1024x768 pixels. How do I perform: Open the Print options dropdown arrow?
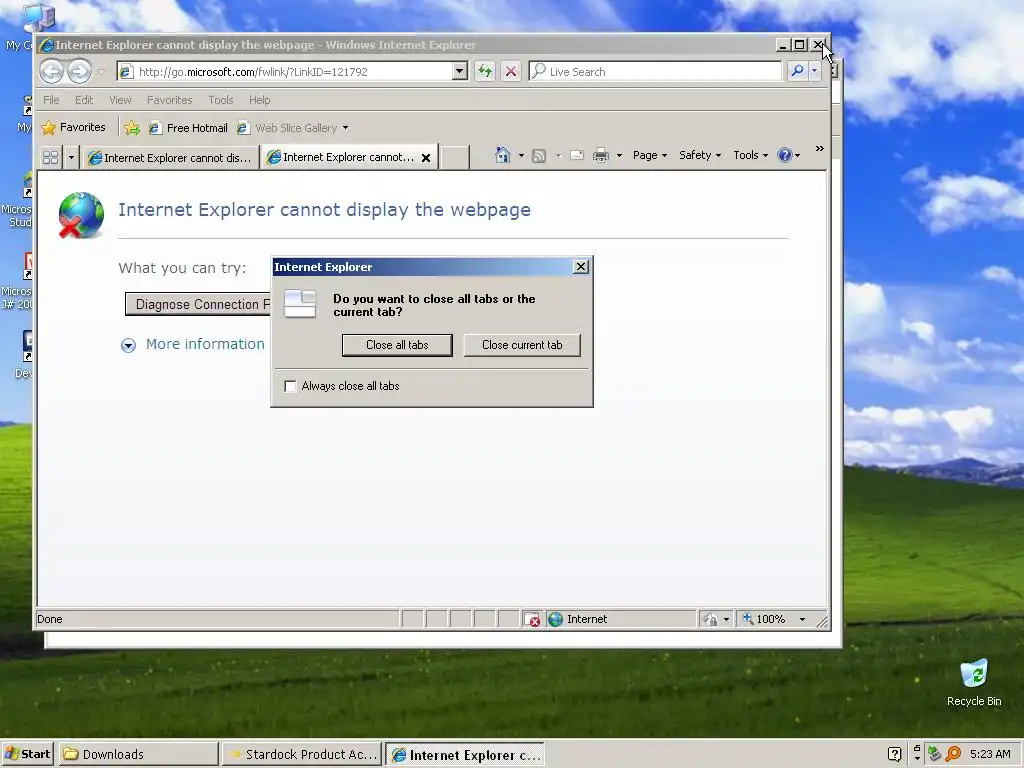(619, 155)
